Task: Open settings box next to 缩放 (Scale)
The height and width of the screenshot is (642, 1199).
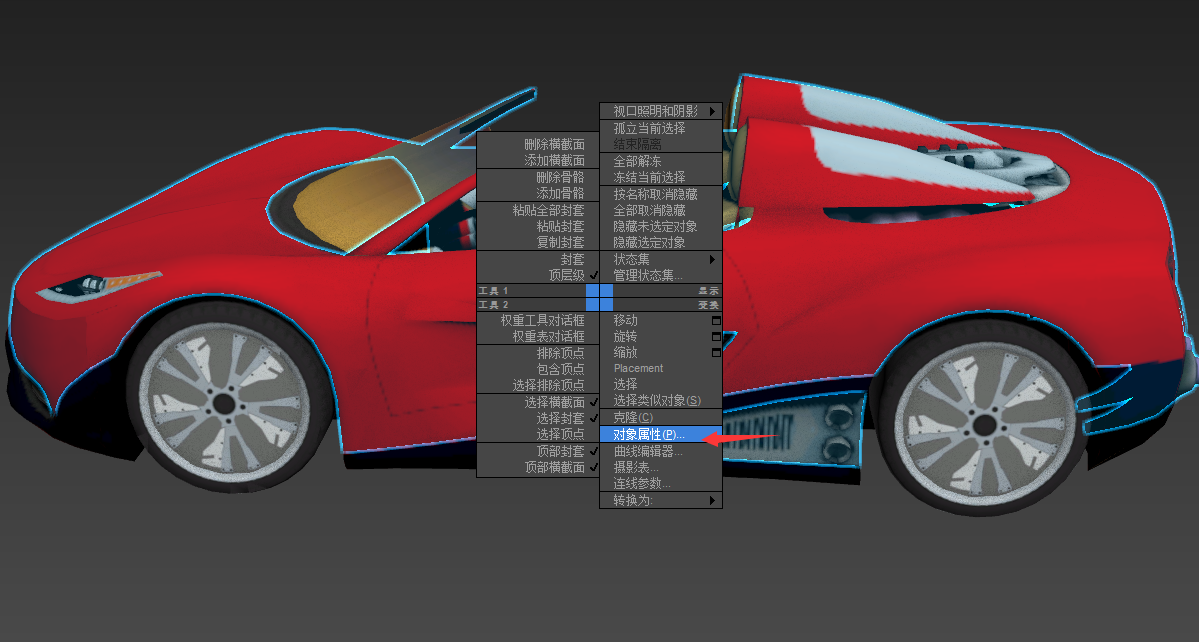Action: (x=716, y=353)
